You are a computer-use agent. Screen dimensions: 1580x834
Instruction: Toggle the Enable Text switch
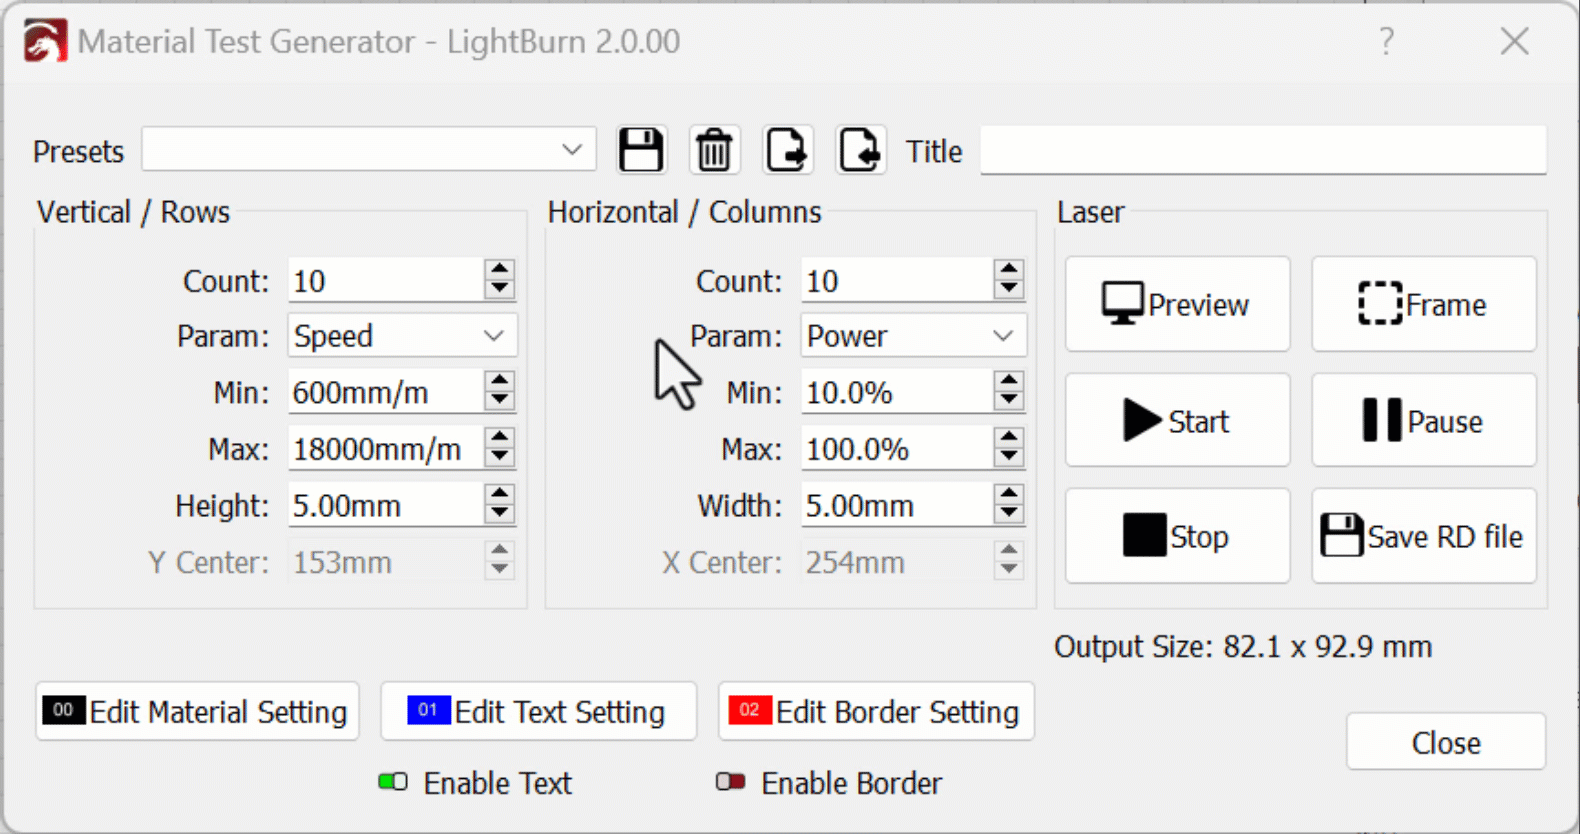(393, 782)
